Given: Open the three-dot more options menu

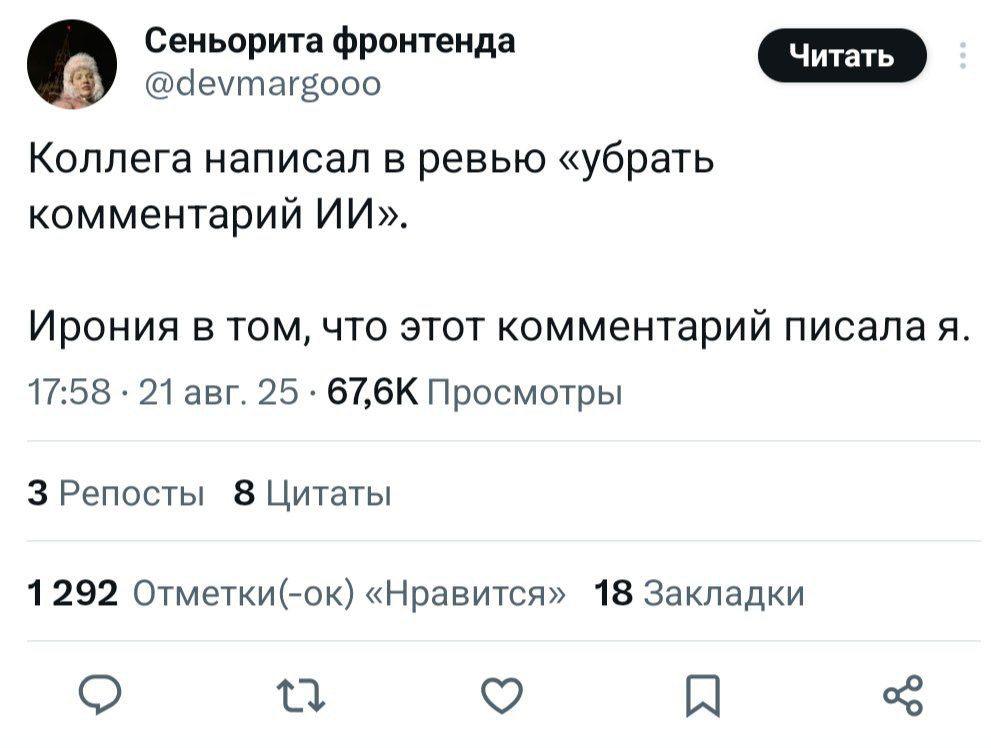Looking at the screenshot, I should point(962,55).
